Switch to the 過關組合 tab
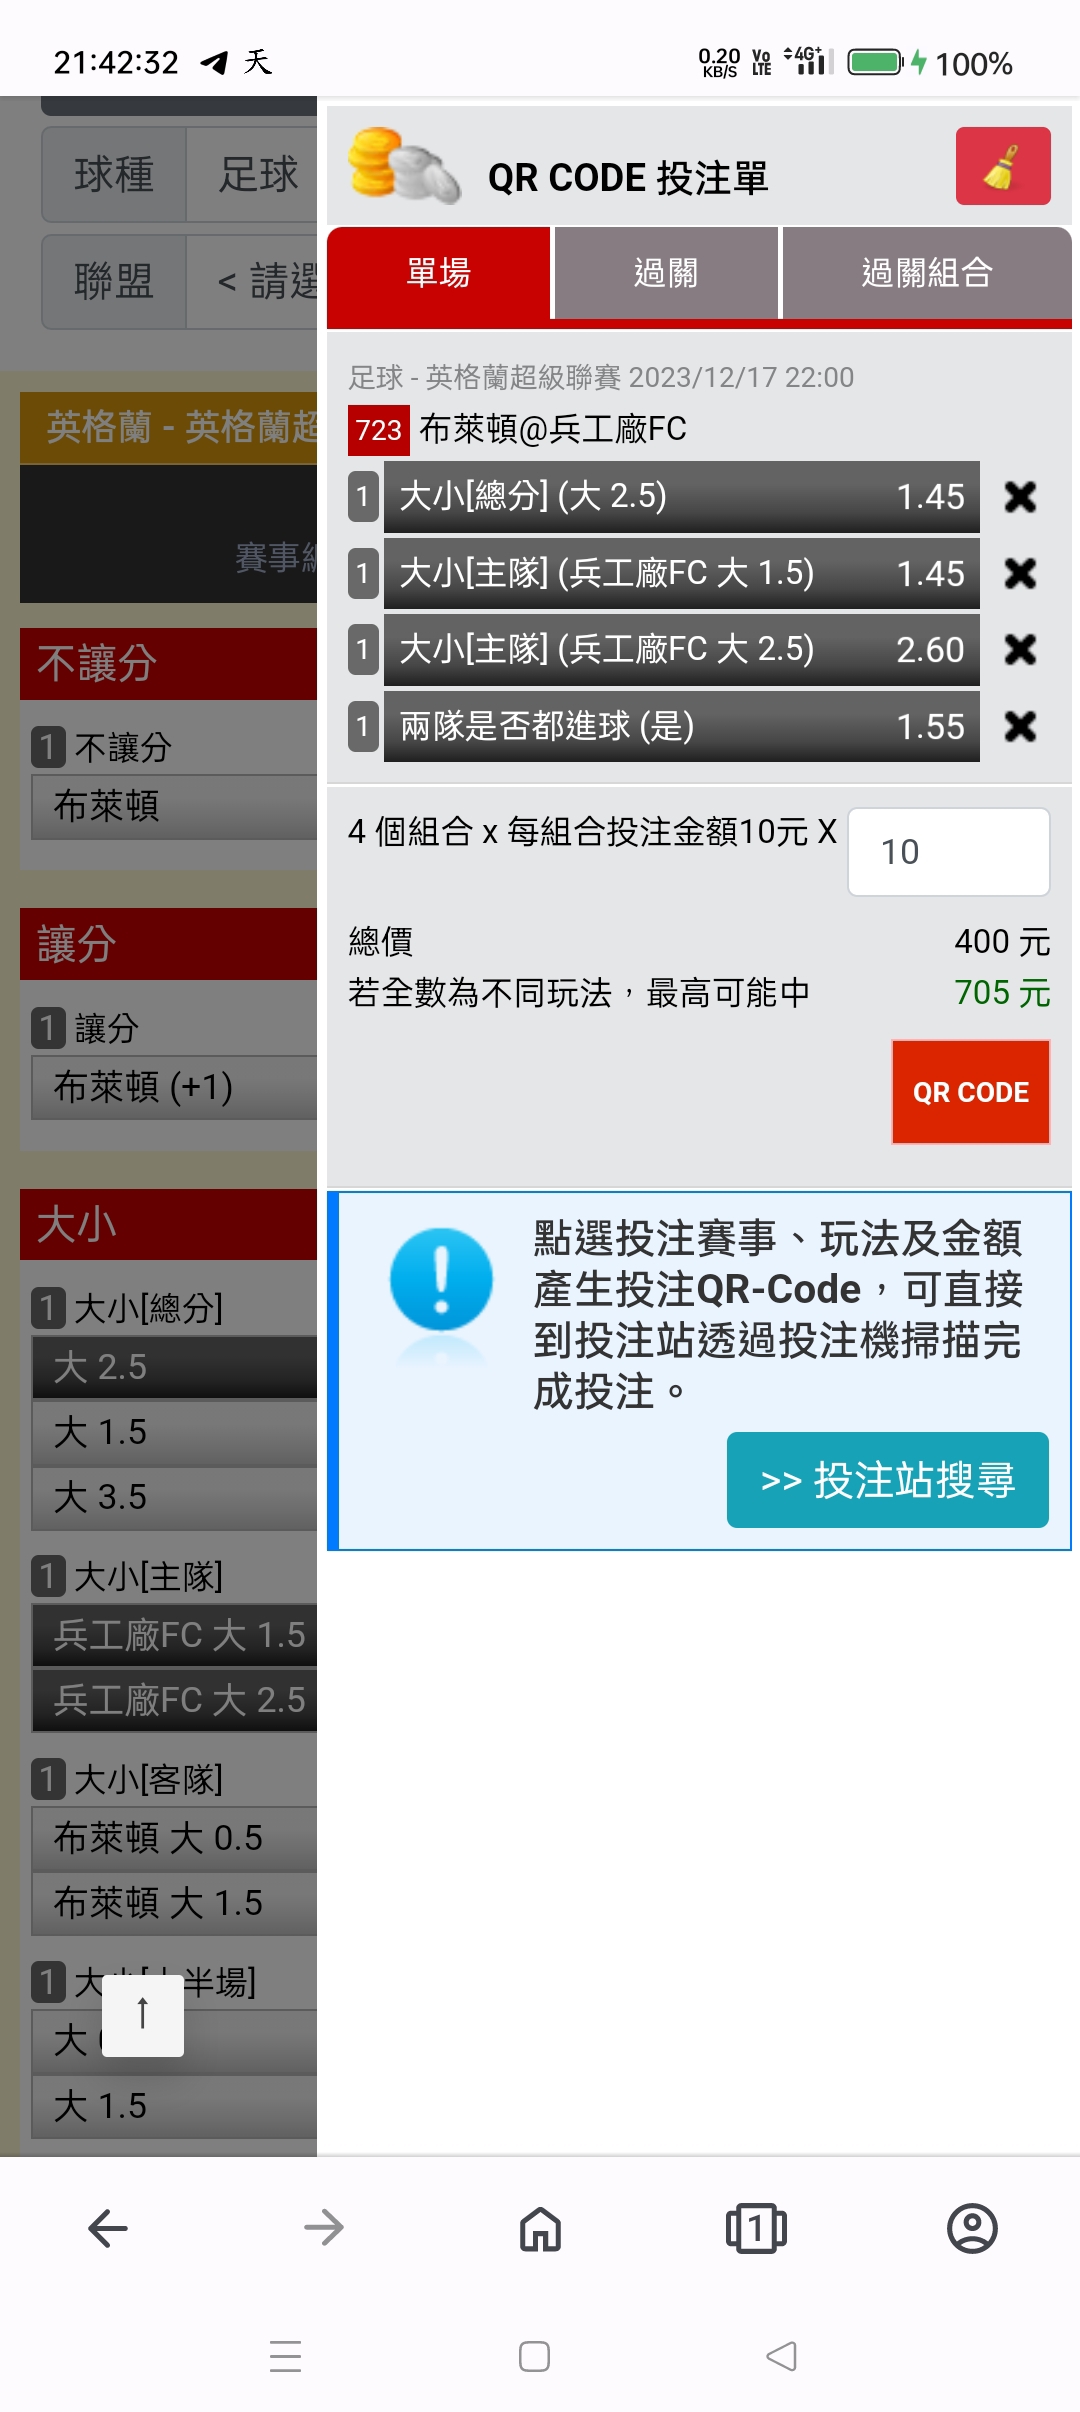This screenshot has height=2412, width=1080. point(927,273)
